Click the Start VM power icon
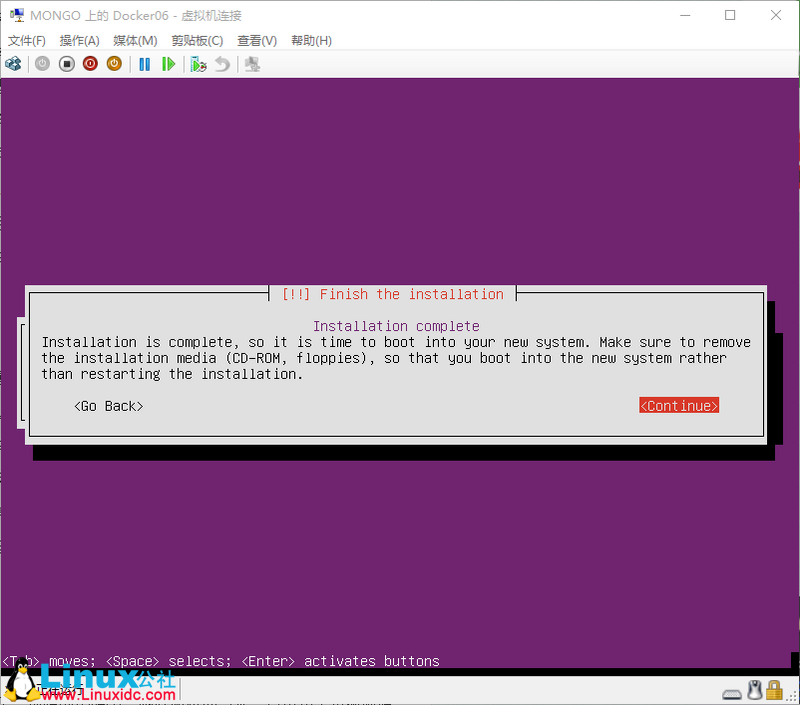Image resolution: width=800 pixels, height=705 pixels. tap(41, 63)
